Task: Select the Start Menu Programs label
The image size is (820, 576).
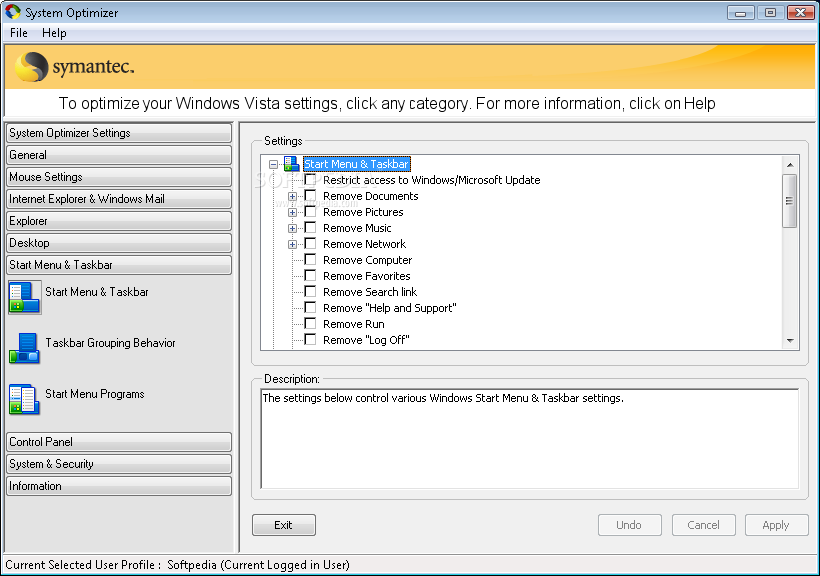Action: click(95, 394)
